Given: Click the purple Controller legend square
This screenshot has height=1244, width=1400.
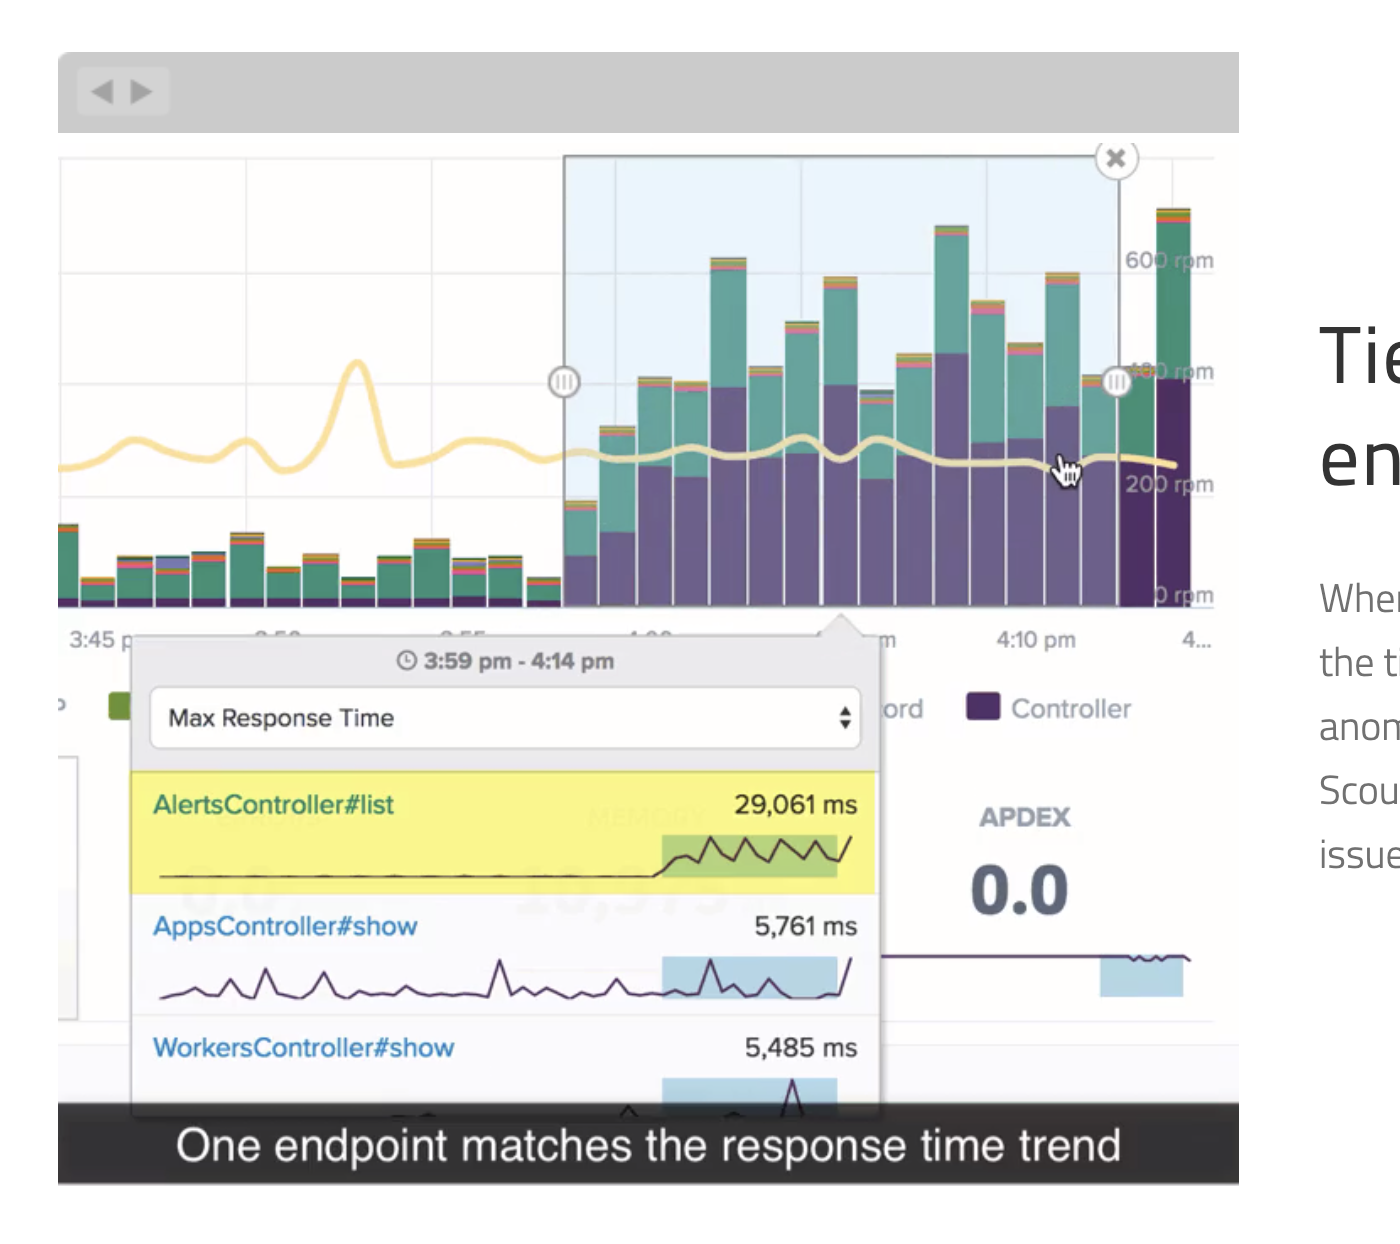Looking at the screenshot, I should (984, 708).
